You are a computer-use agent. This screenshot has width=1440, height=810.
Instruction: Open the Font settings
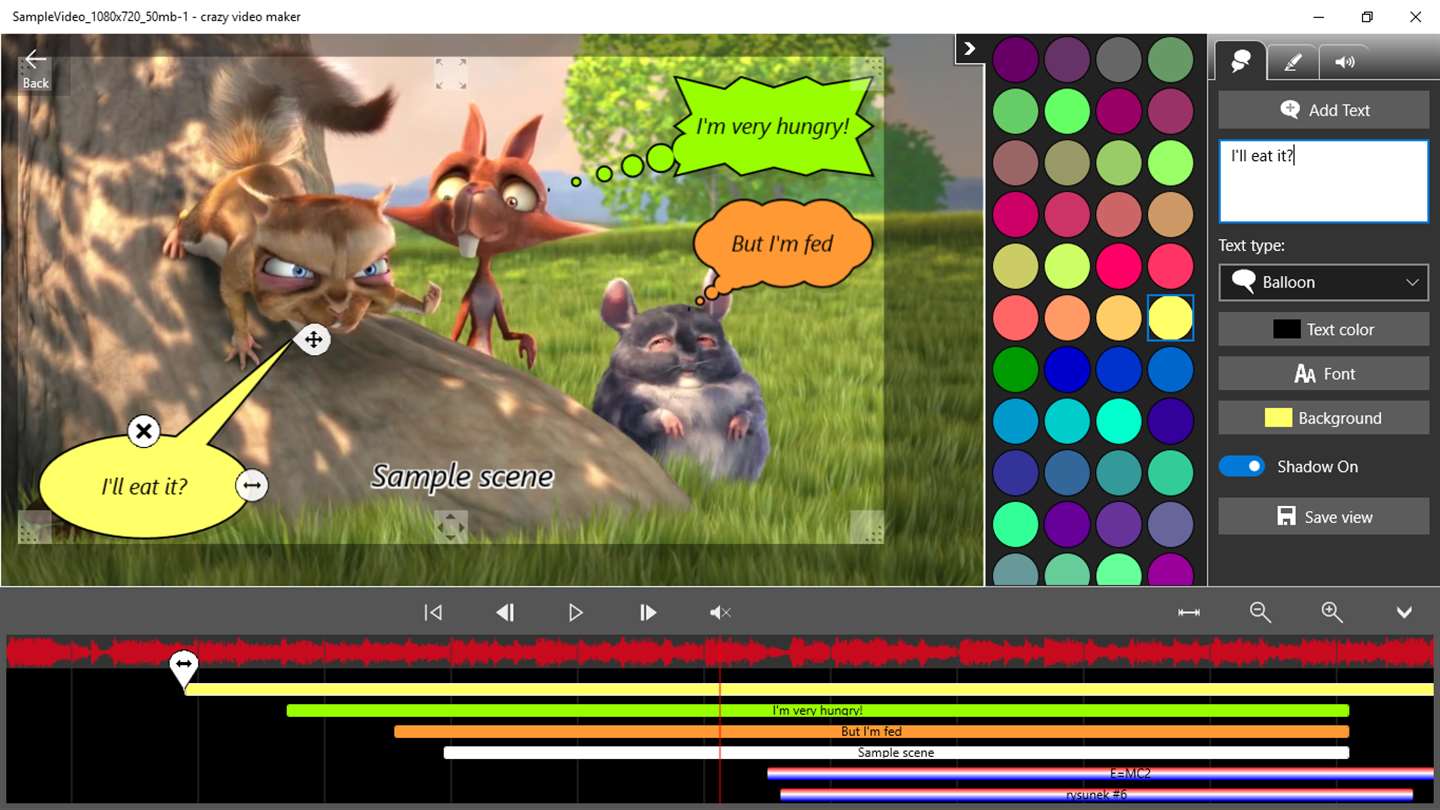[x=1323, y=374]
